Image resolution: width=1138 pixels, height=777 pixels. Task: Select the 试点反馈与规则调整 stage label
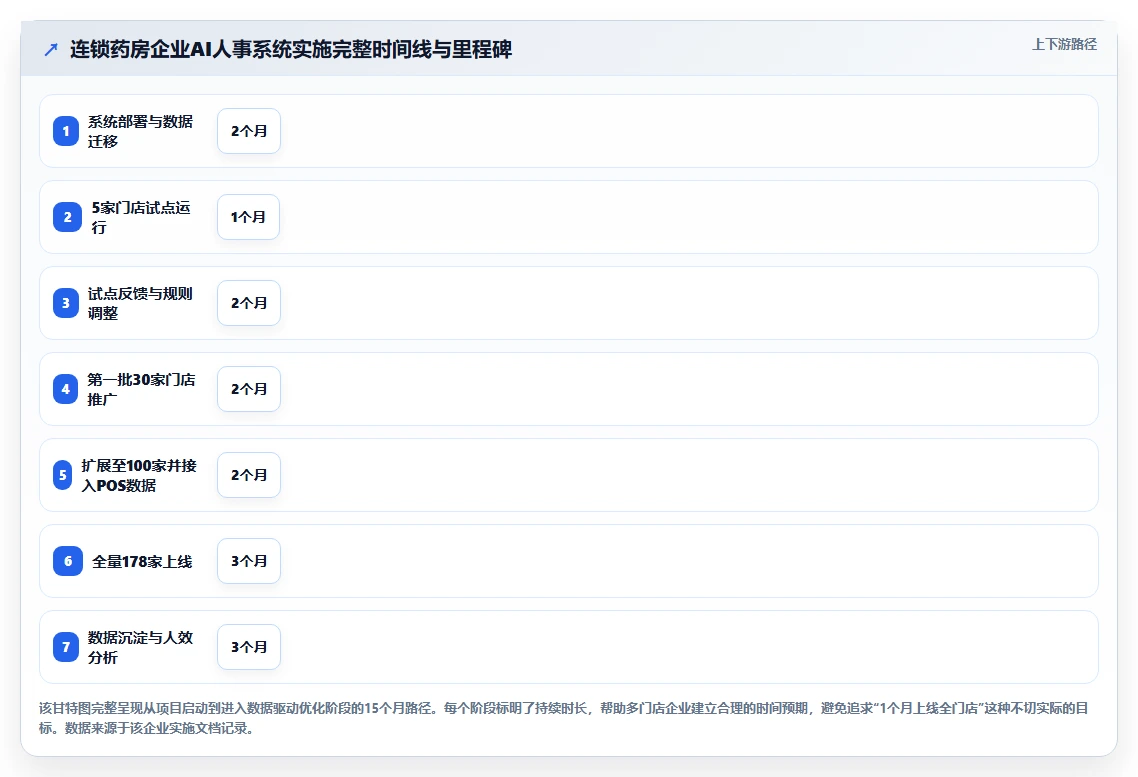(141, 303)
